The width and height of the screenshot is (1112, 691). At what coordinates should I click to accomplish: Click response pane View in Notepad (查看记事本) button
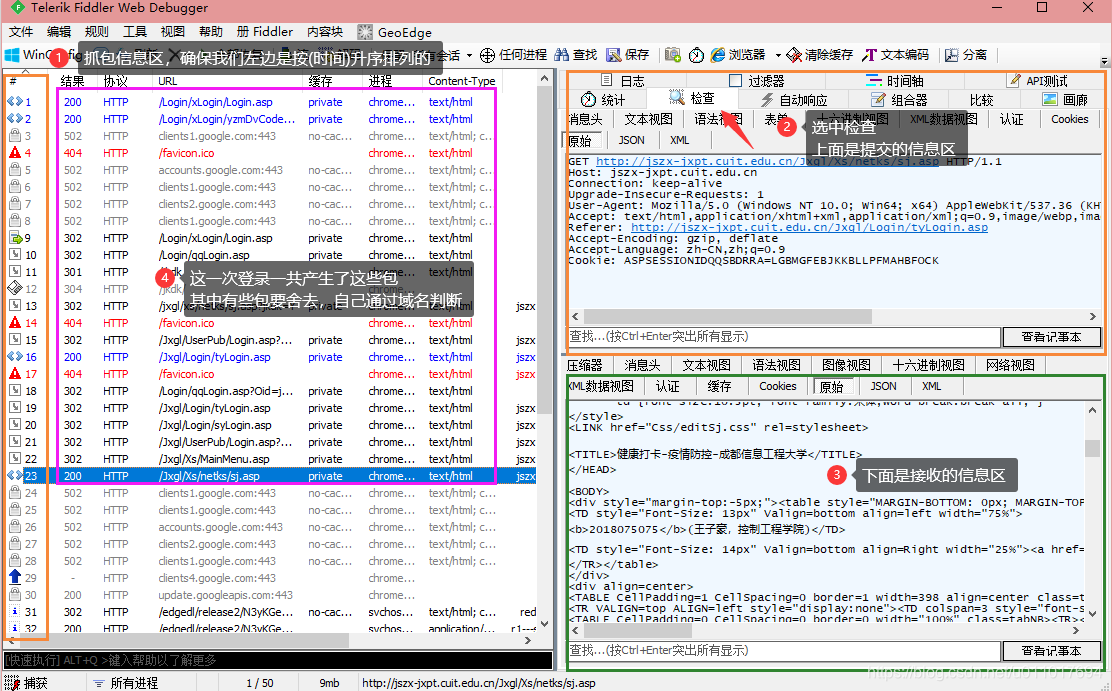point(1051,651)
